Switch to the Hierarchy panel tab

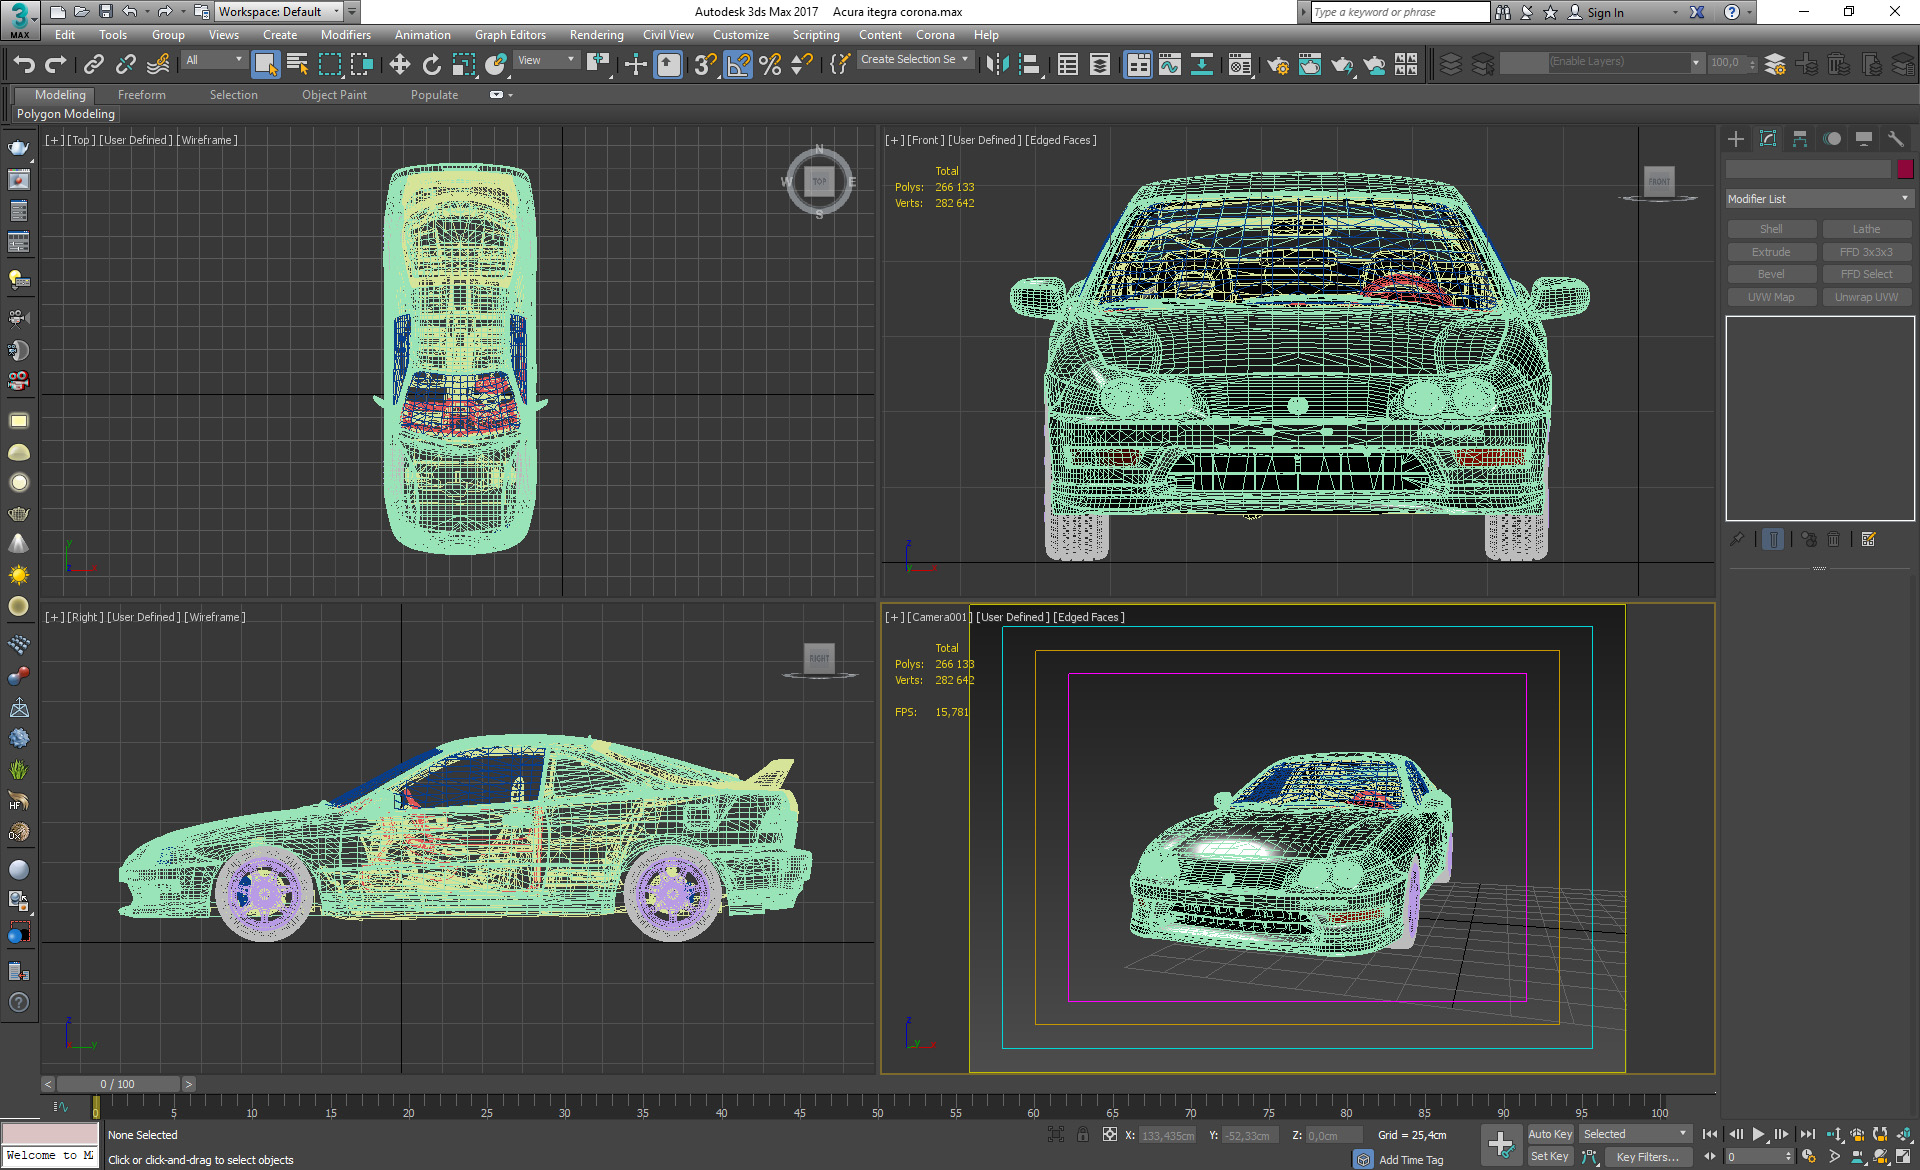coord(1800,139)
